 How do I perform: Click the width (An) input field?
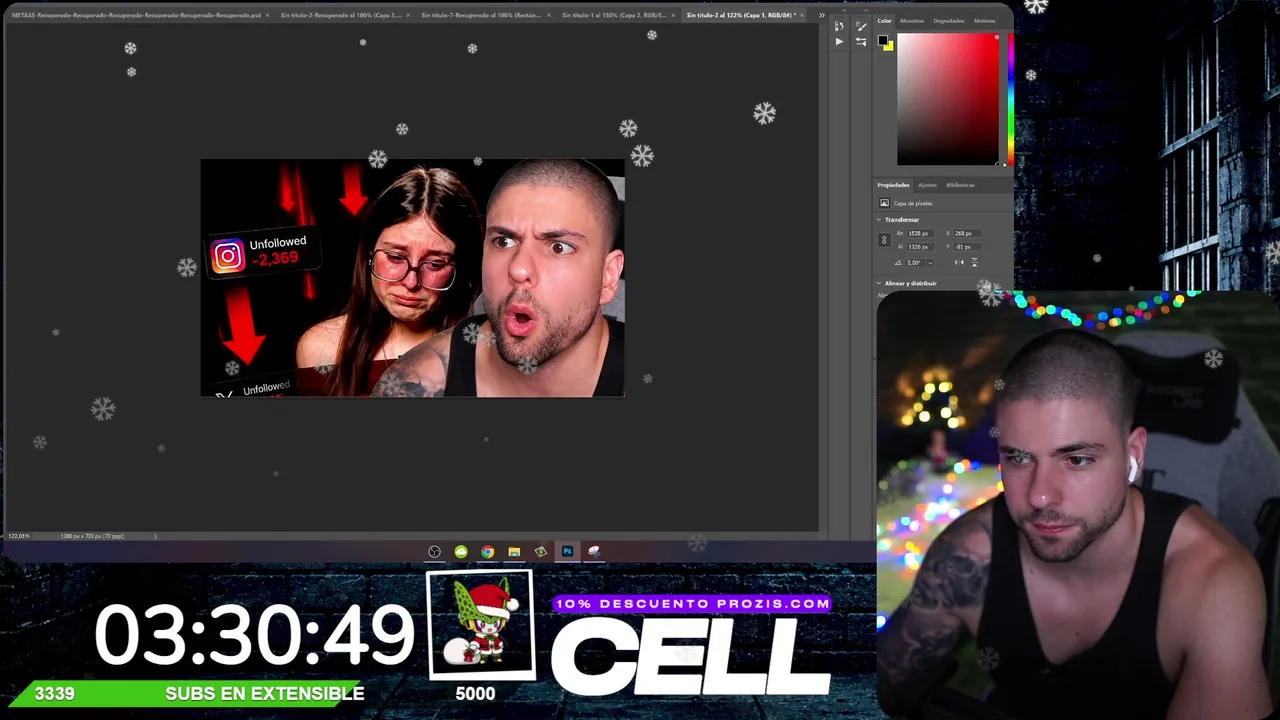(919, 233)
